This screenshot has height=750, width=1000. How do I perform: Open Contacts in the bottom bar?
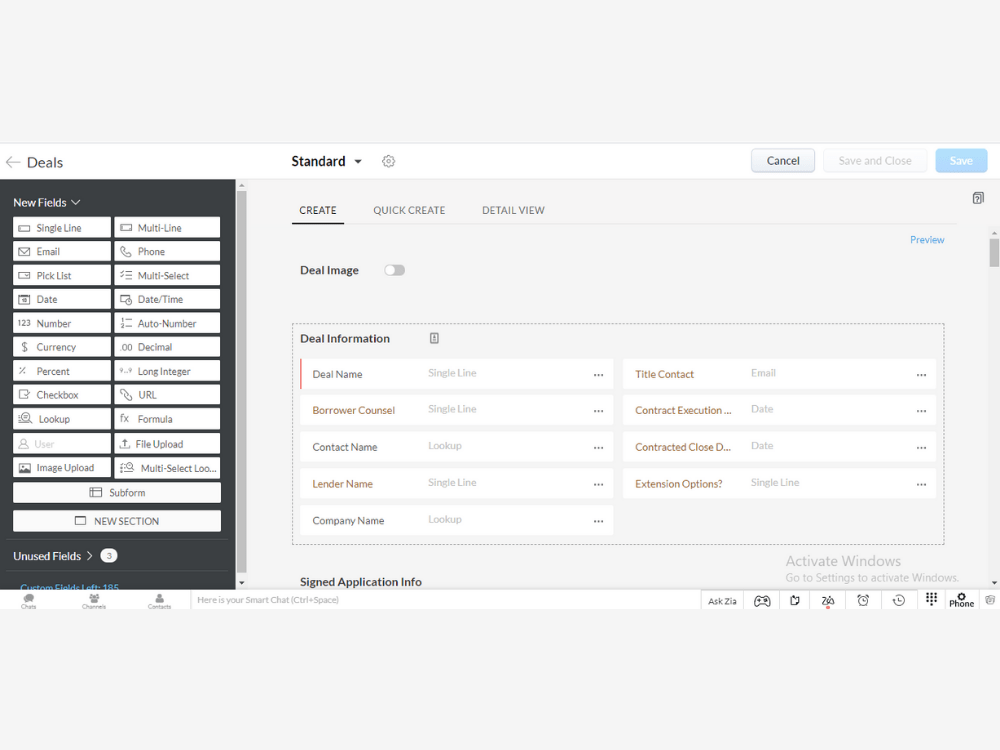159,600
